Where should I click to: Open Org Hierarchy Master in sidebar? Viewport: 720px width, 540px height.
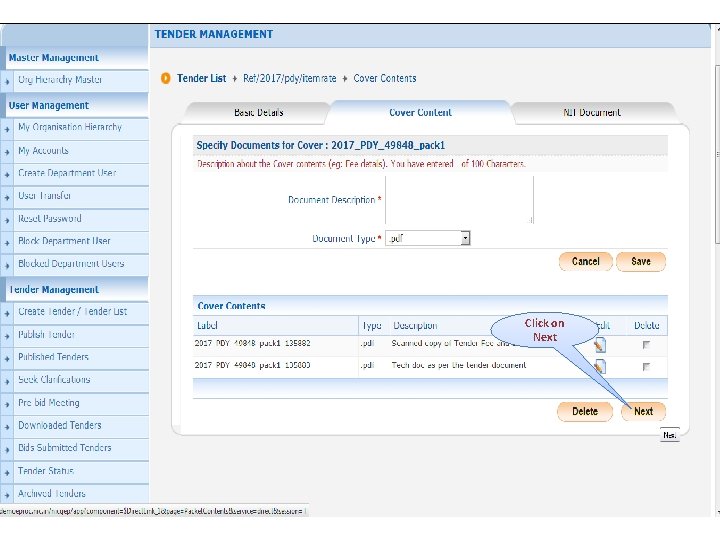[60, 80]
